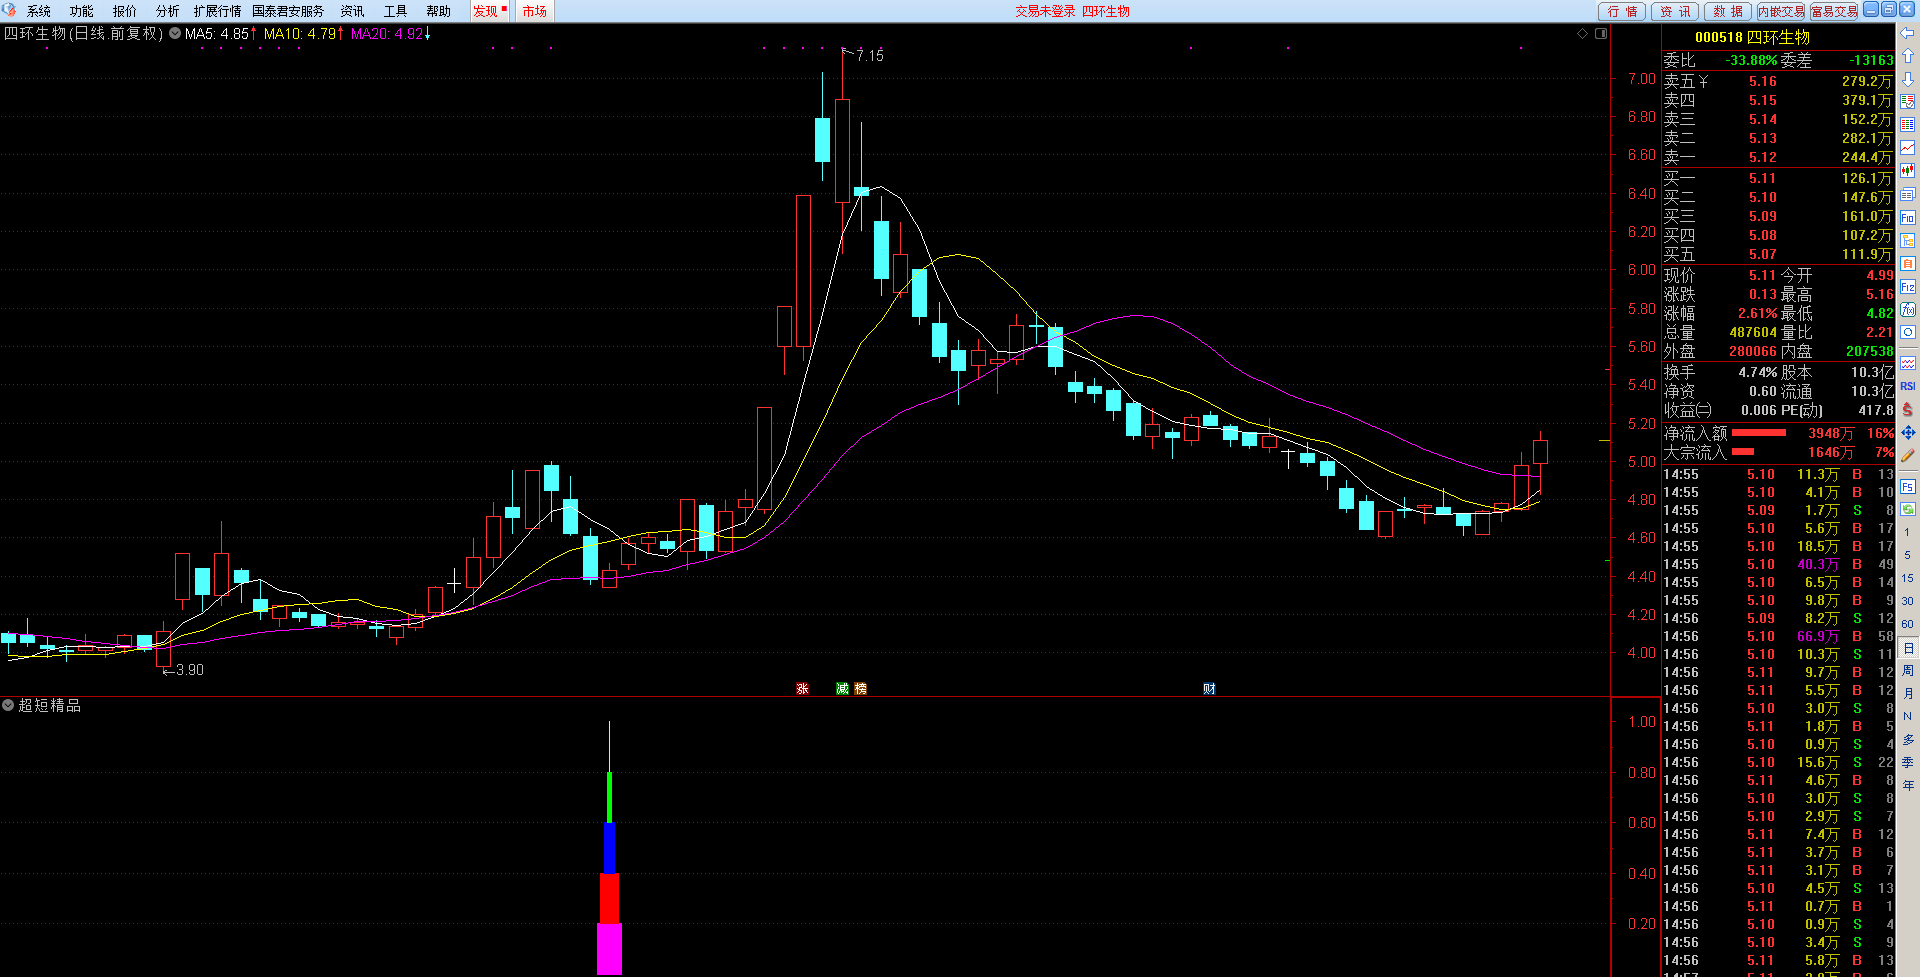Toggle the side panel expander above price axis

click(x=1600, y=34)
